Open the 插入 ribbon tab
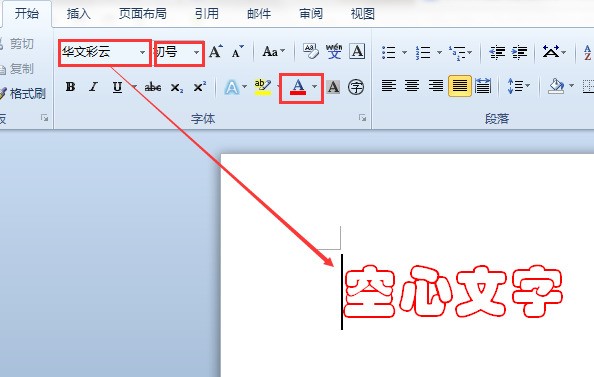This screenshot has width=594, height=377. pos(78,14)
